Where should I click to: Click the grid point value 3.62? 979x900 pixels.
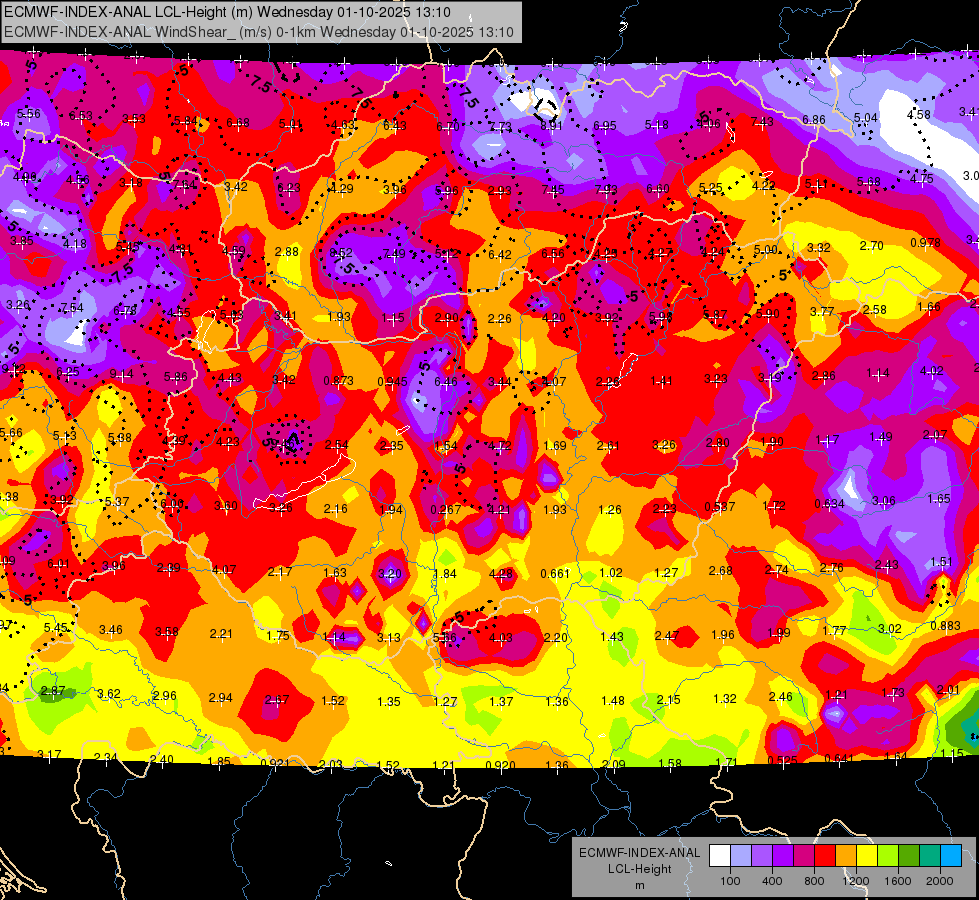(x=109, y=693)
